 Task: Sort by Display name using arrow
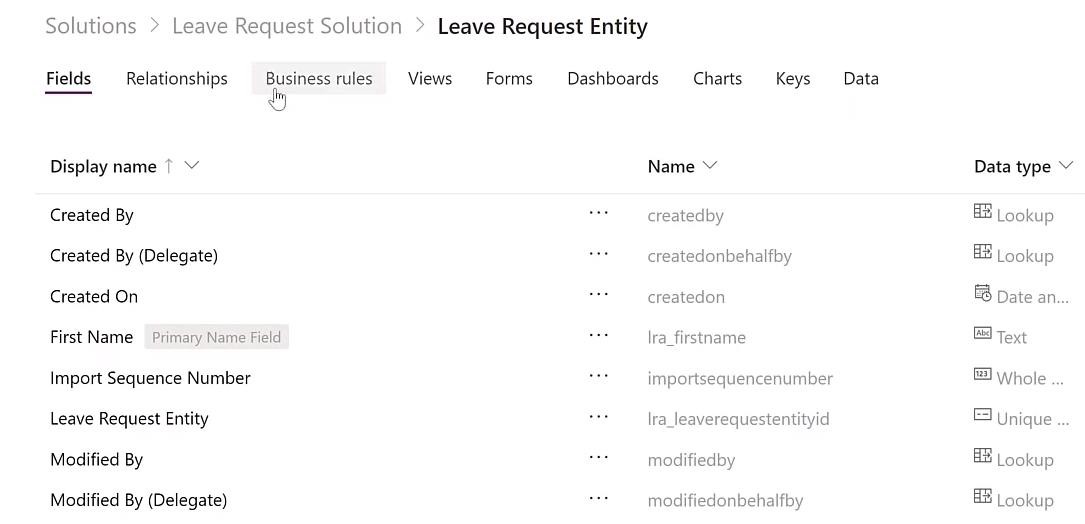coord(168,166)
